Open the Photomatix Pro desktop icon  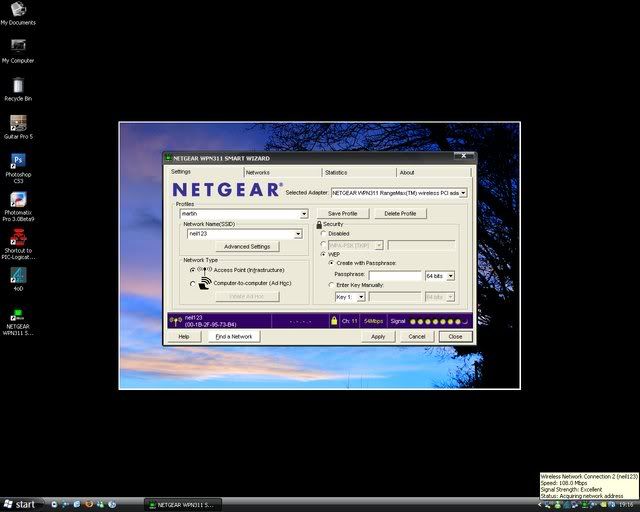(18, 200)
